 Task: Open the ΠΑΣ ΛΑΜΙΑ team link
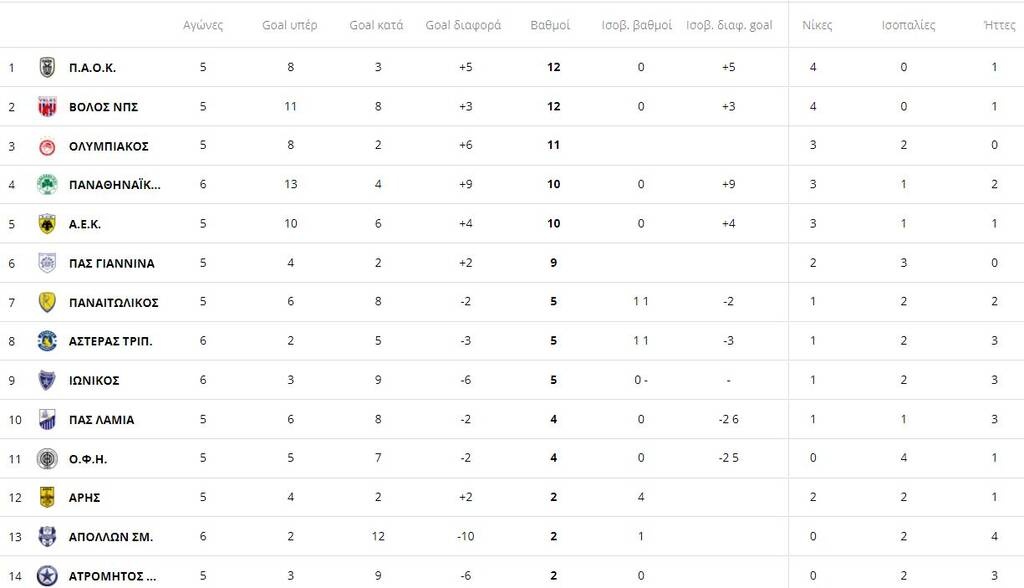101,420
